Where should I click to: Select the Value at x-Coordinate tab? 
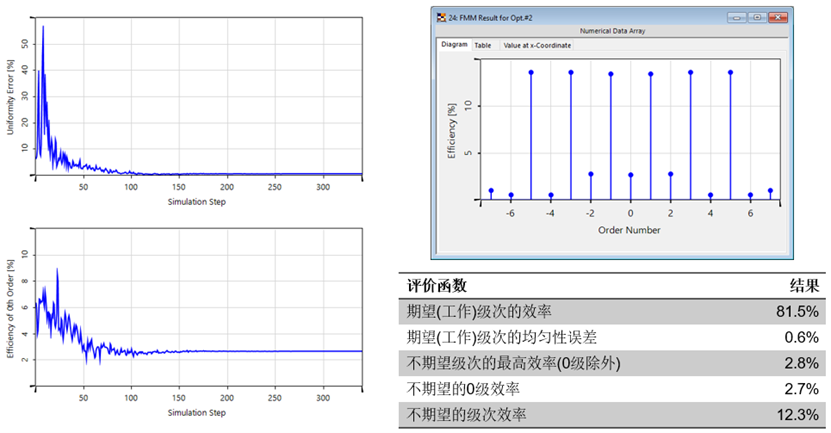pyautogui.click(x=537, y=46)
